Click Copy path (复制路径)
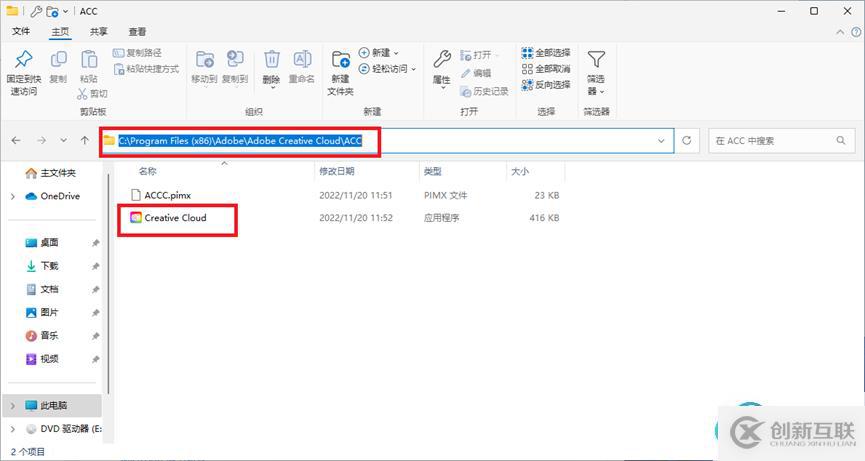 coord(137,53)
